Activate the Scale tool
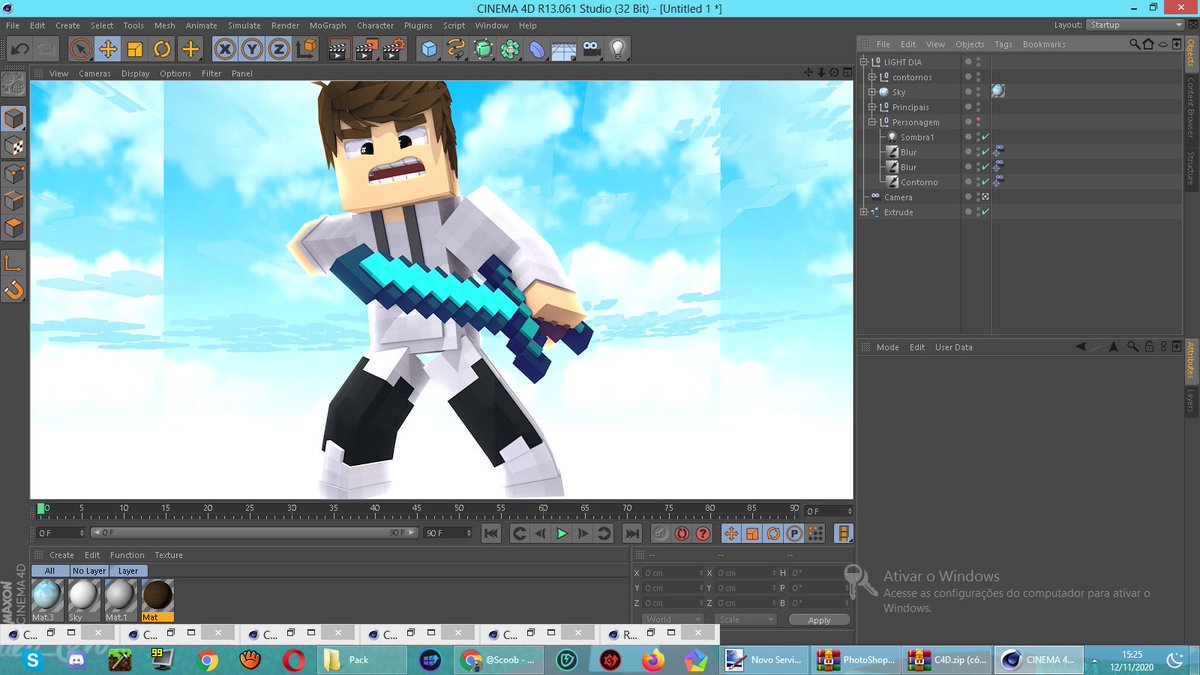Viewport: 1200px width, 675px height. point(135,48)
